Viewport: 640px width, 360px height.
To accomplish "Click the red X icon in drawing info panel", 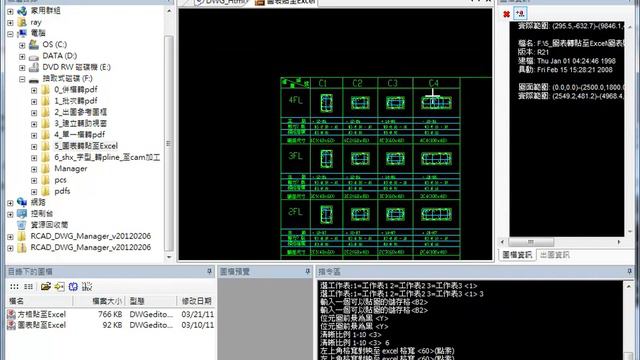I will tap(507, 14).
